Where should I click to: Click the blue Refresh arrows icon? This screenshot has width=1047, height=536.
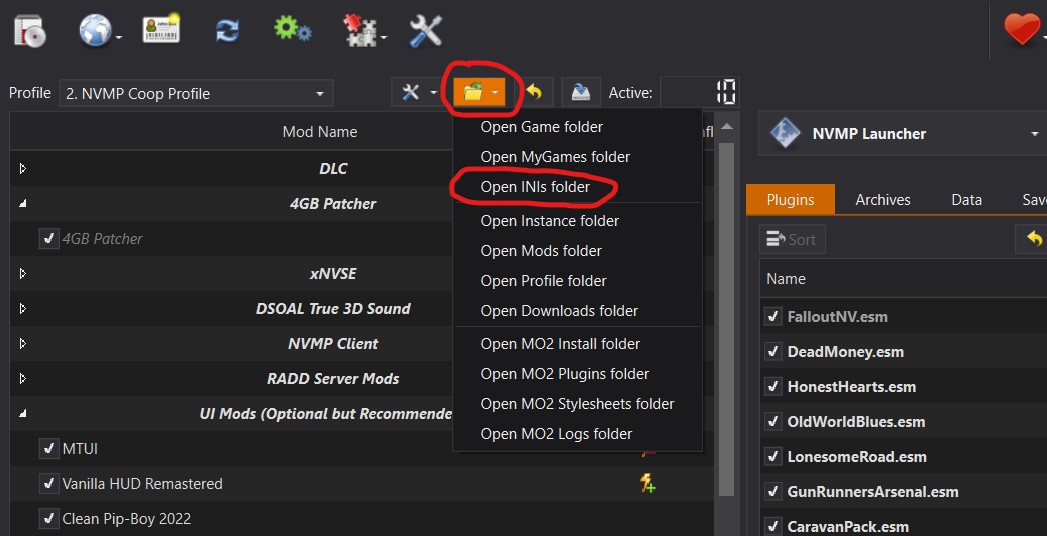pyautogui.click(x=227, y=31)
